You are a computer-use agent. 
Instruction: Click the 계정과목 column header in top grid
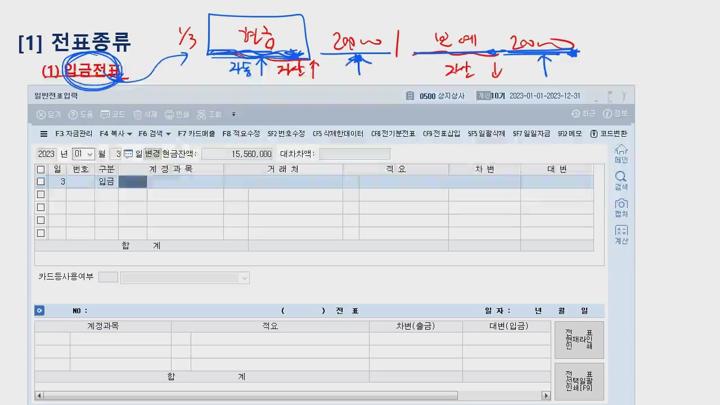click(x=171, y=169)
